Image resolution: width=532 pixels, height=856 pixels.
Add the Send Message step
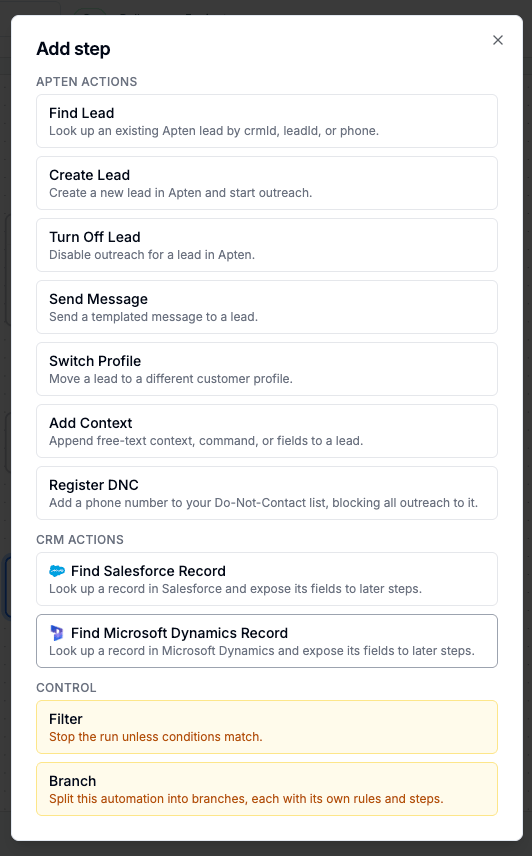[267, 307]
